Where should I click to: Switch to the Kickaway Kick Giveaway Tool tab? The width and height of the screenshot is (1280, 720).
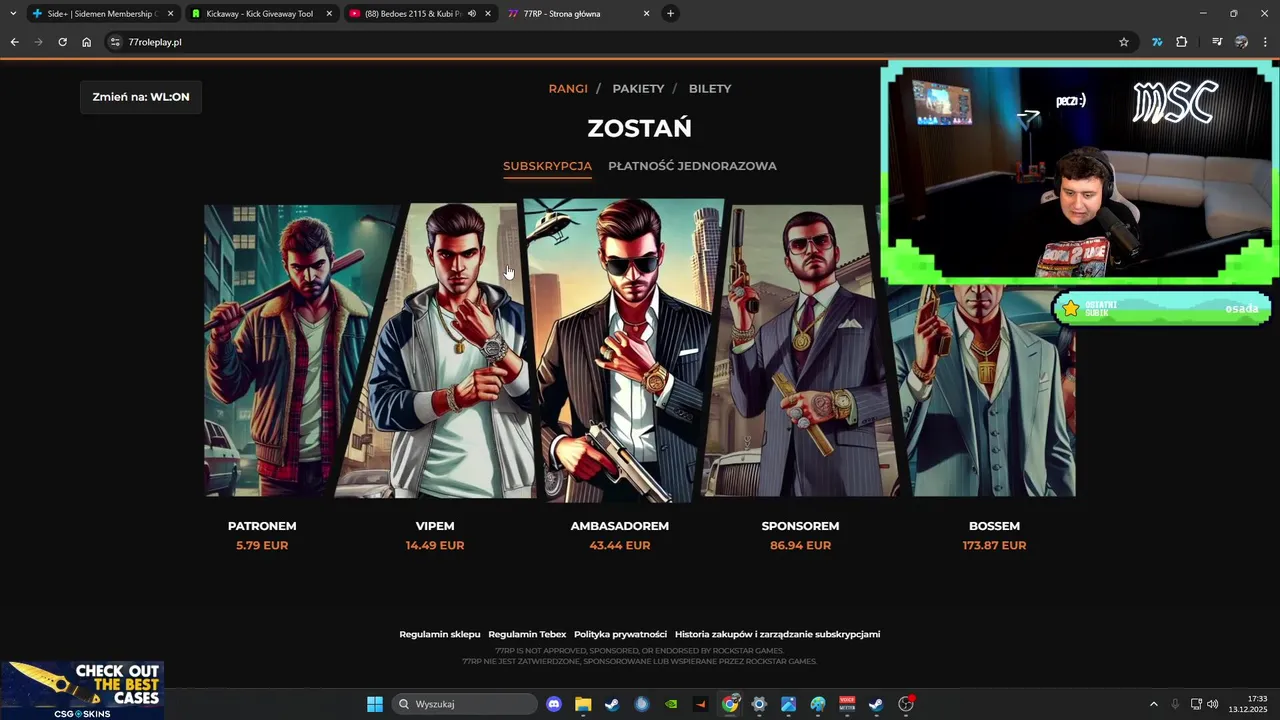(x=262, y=14)
